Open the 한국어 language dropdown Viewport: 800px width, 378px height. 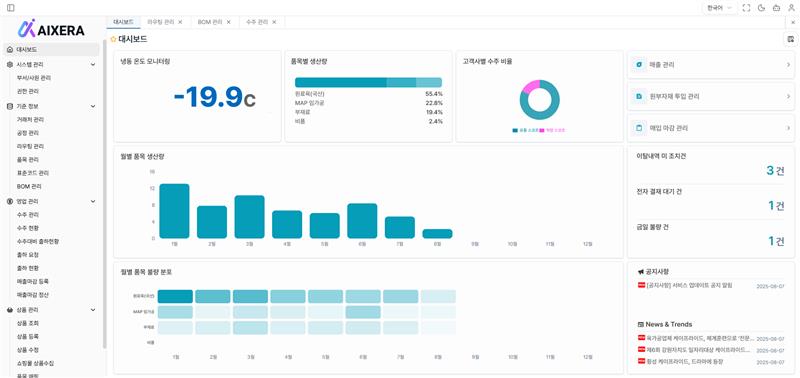720,8
